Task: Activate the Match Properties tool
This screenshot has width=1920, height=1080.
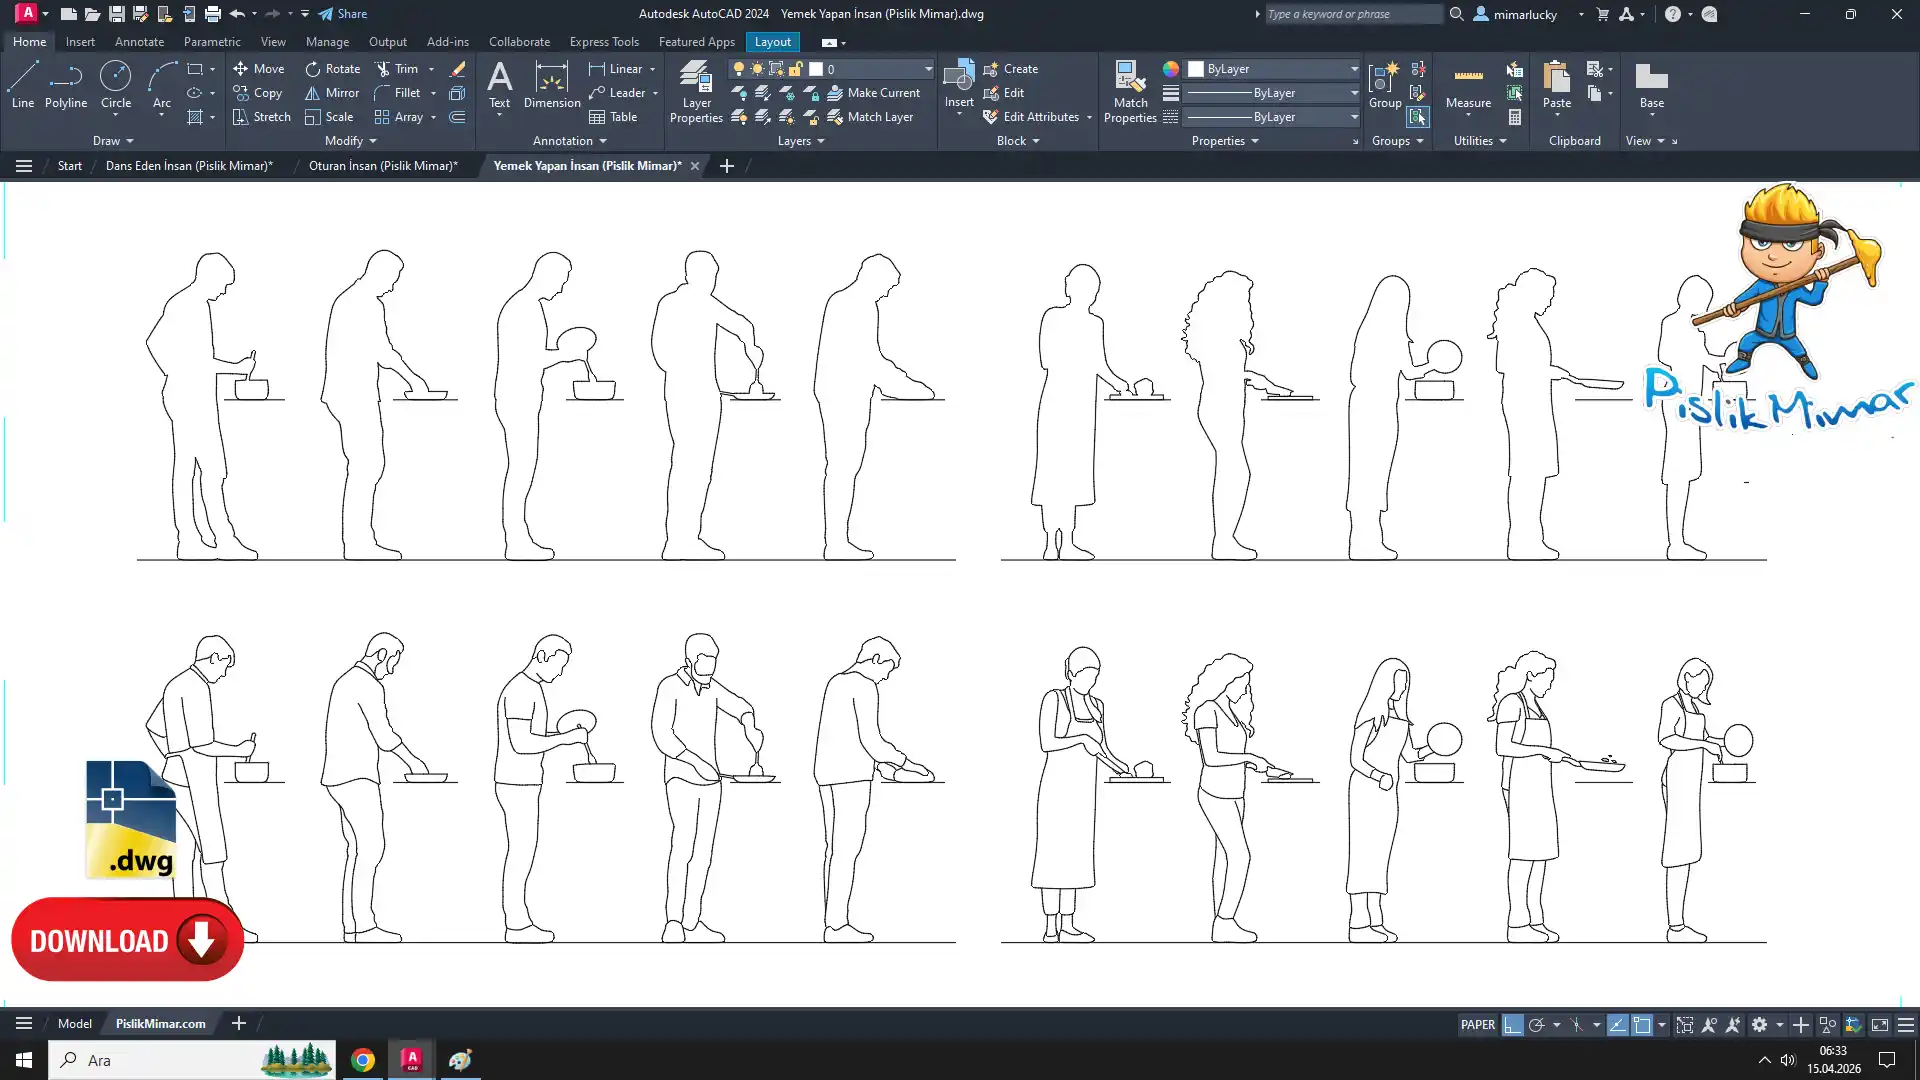Action: coord(1130,91)
